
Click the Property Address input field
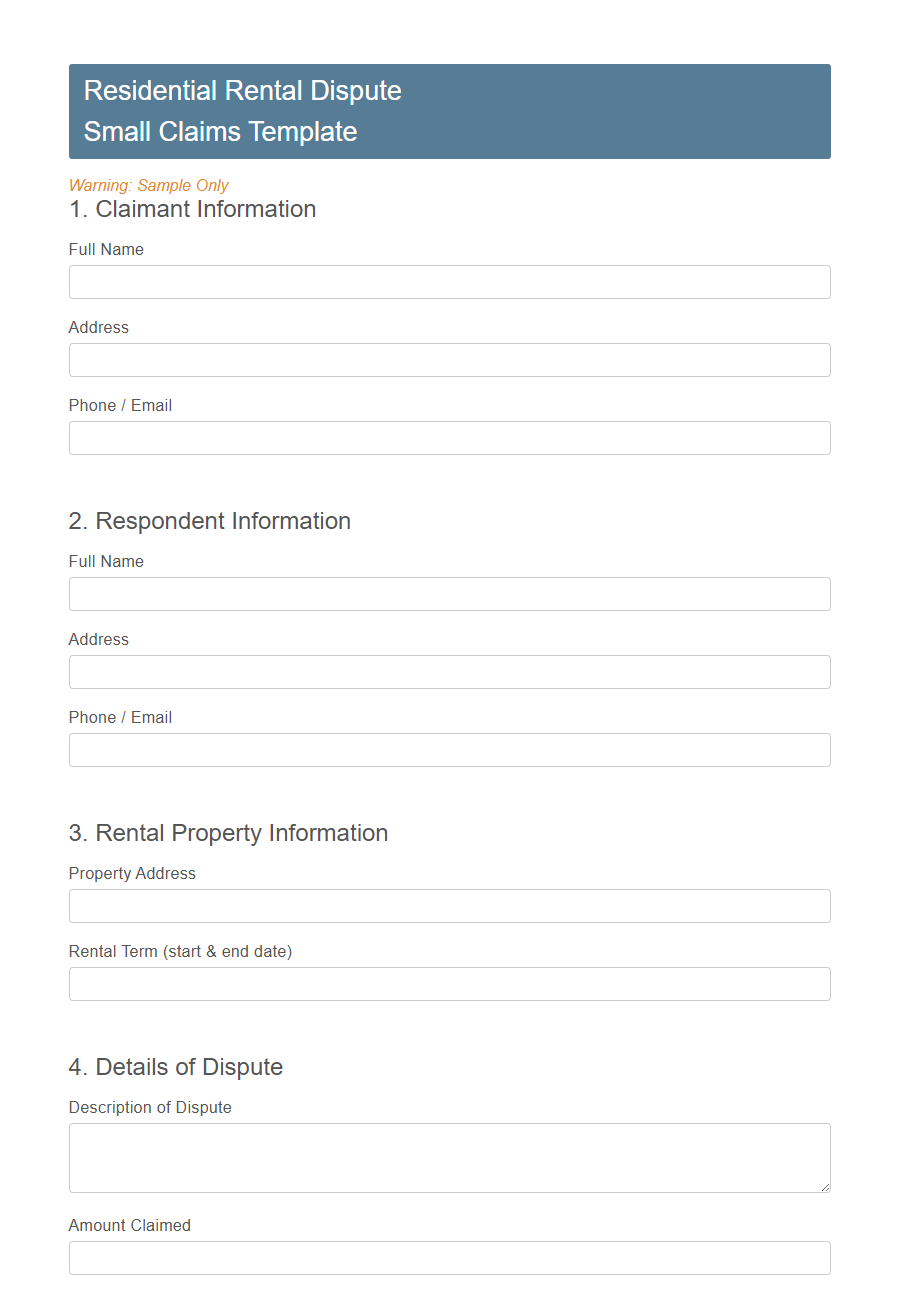(x=449, y=906)
